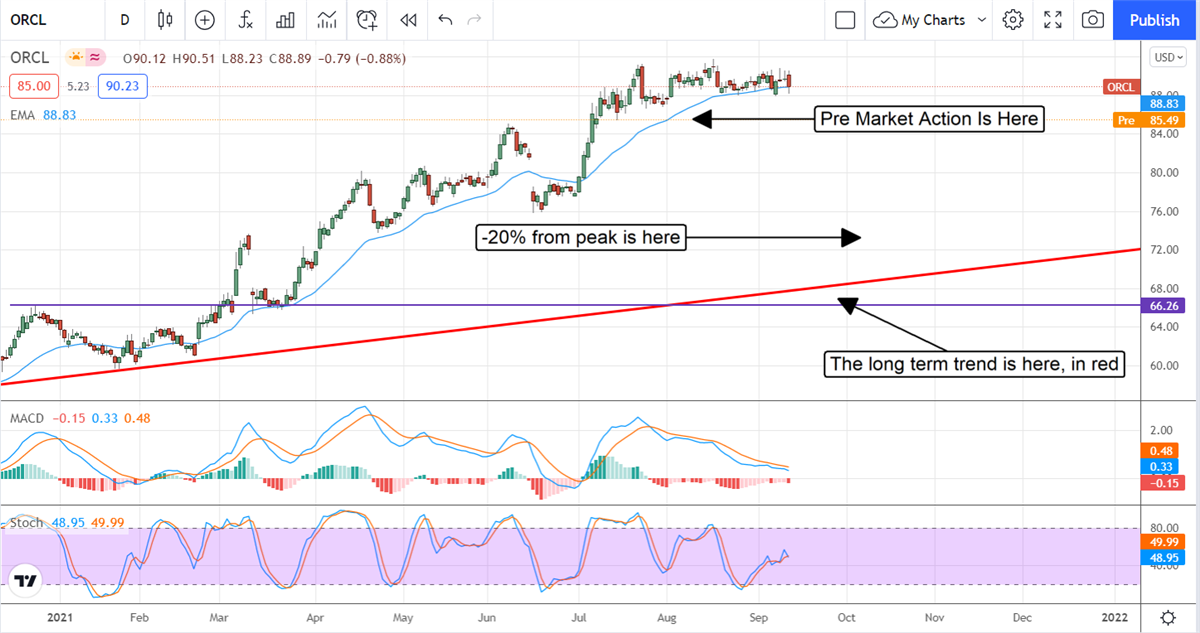Click the ORCL red price label
The image size is (1200, 633).
point(1120,87)
